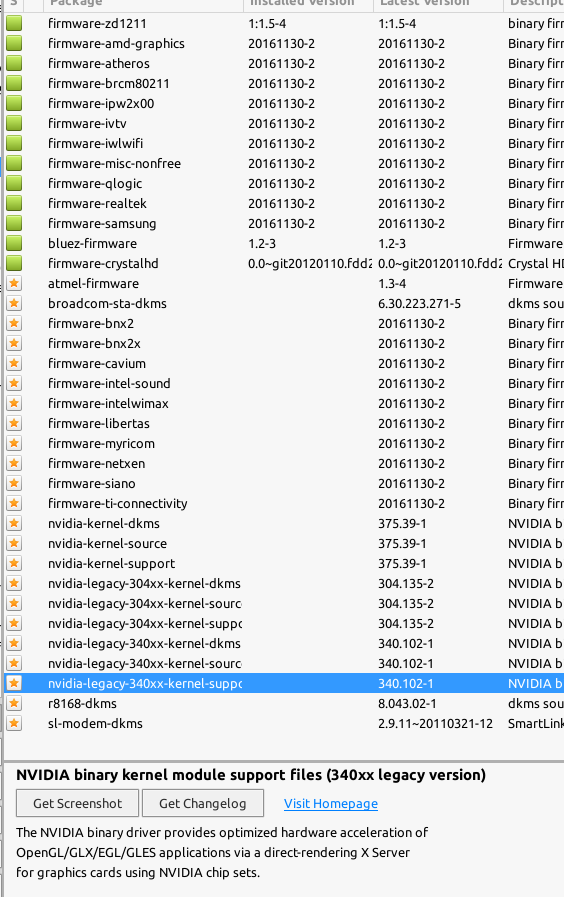This screenshot has width=564, height=897.
Task: Click star status icon for atmel-firmware
Action: coord(14,283)
